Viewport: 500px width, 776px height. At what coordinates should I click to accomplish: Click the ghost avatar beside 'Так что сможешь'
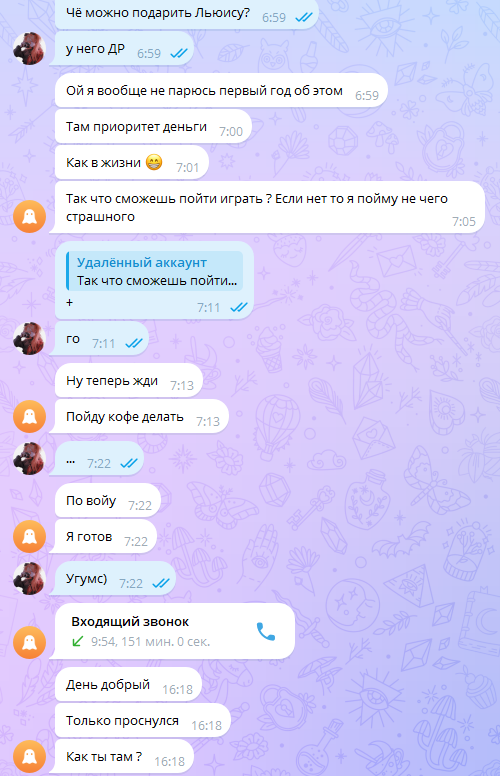[x=29, y=216]
